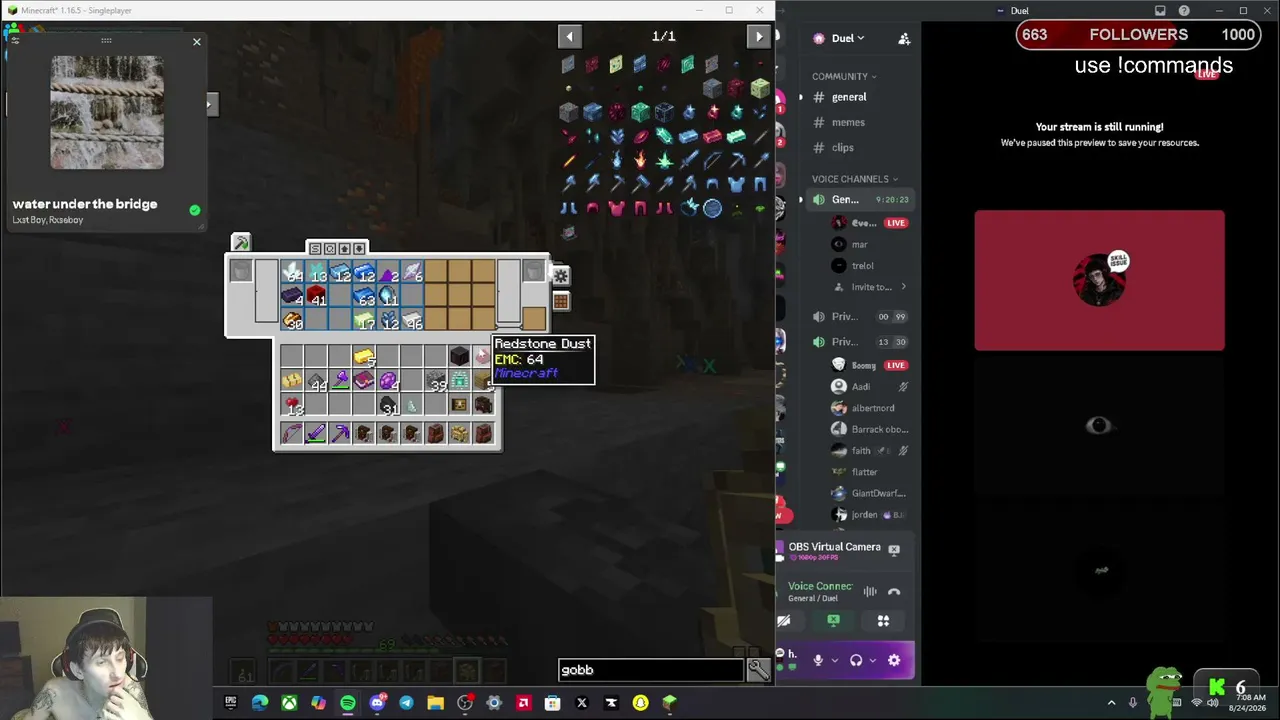Go to next JEI item page
This screenshot has height=720, width=1280.
(759, 37)
